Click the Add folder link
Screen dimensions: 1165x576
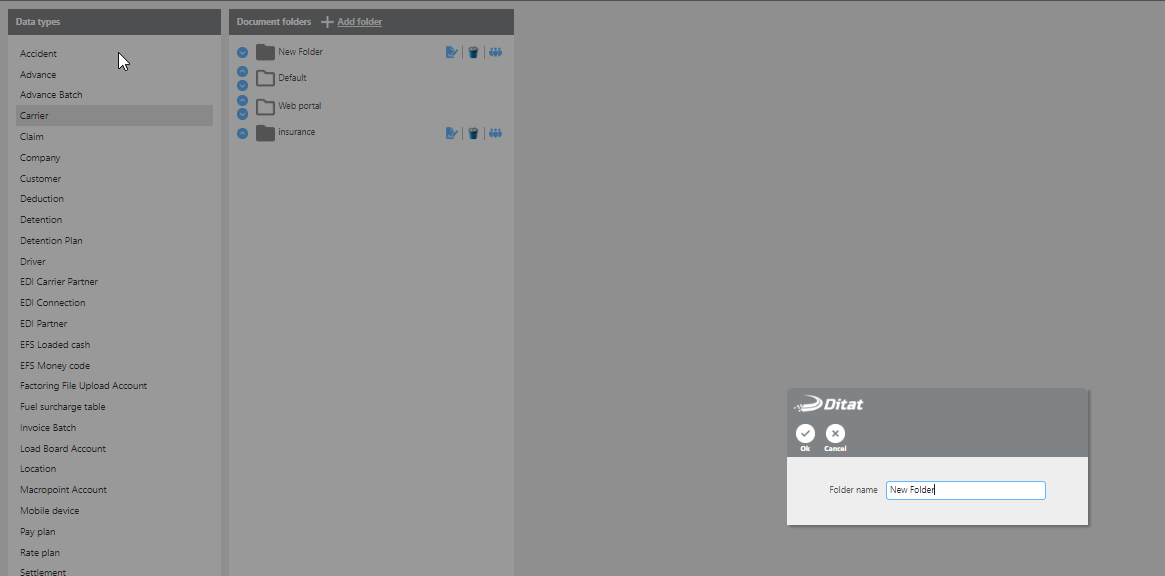[358, 22]
